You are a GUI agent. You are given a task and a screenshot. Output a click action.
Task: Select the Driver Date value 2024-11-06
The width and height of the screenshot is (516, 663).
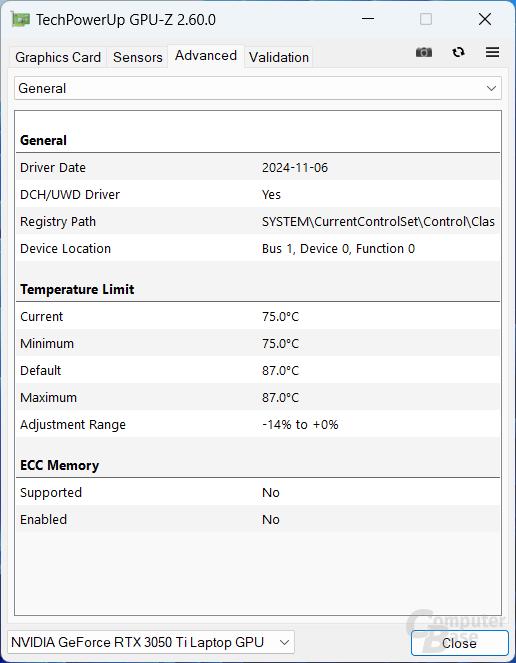295,168
